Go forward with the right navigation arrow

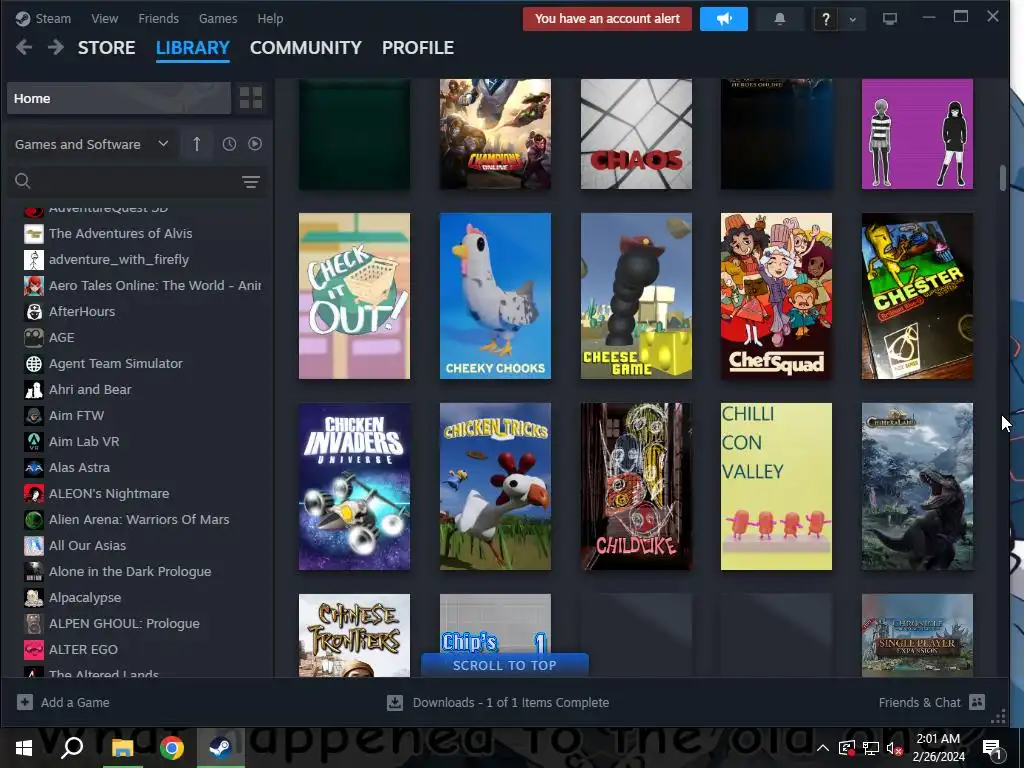tap(56, 47)
